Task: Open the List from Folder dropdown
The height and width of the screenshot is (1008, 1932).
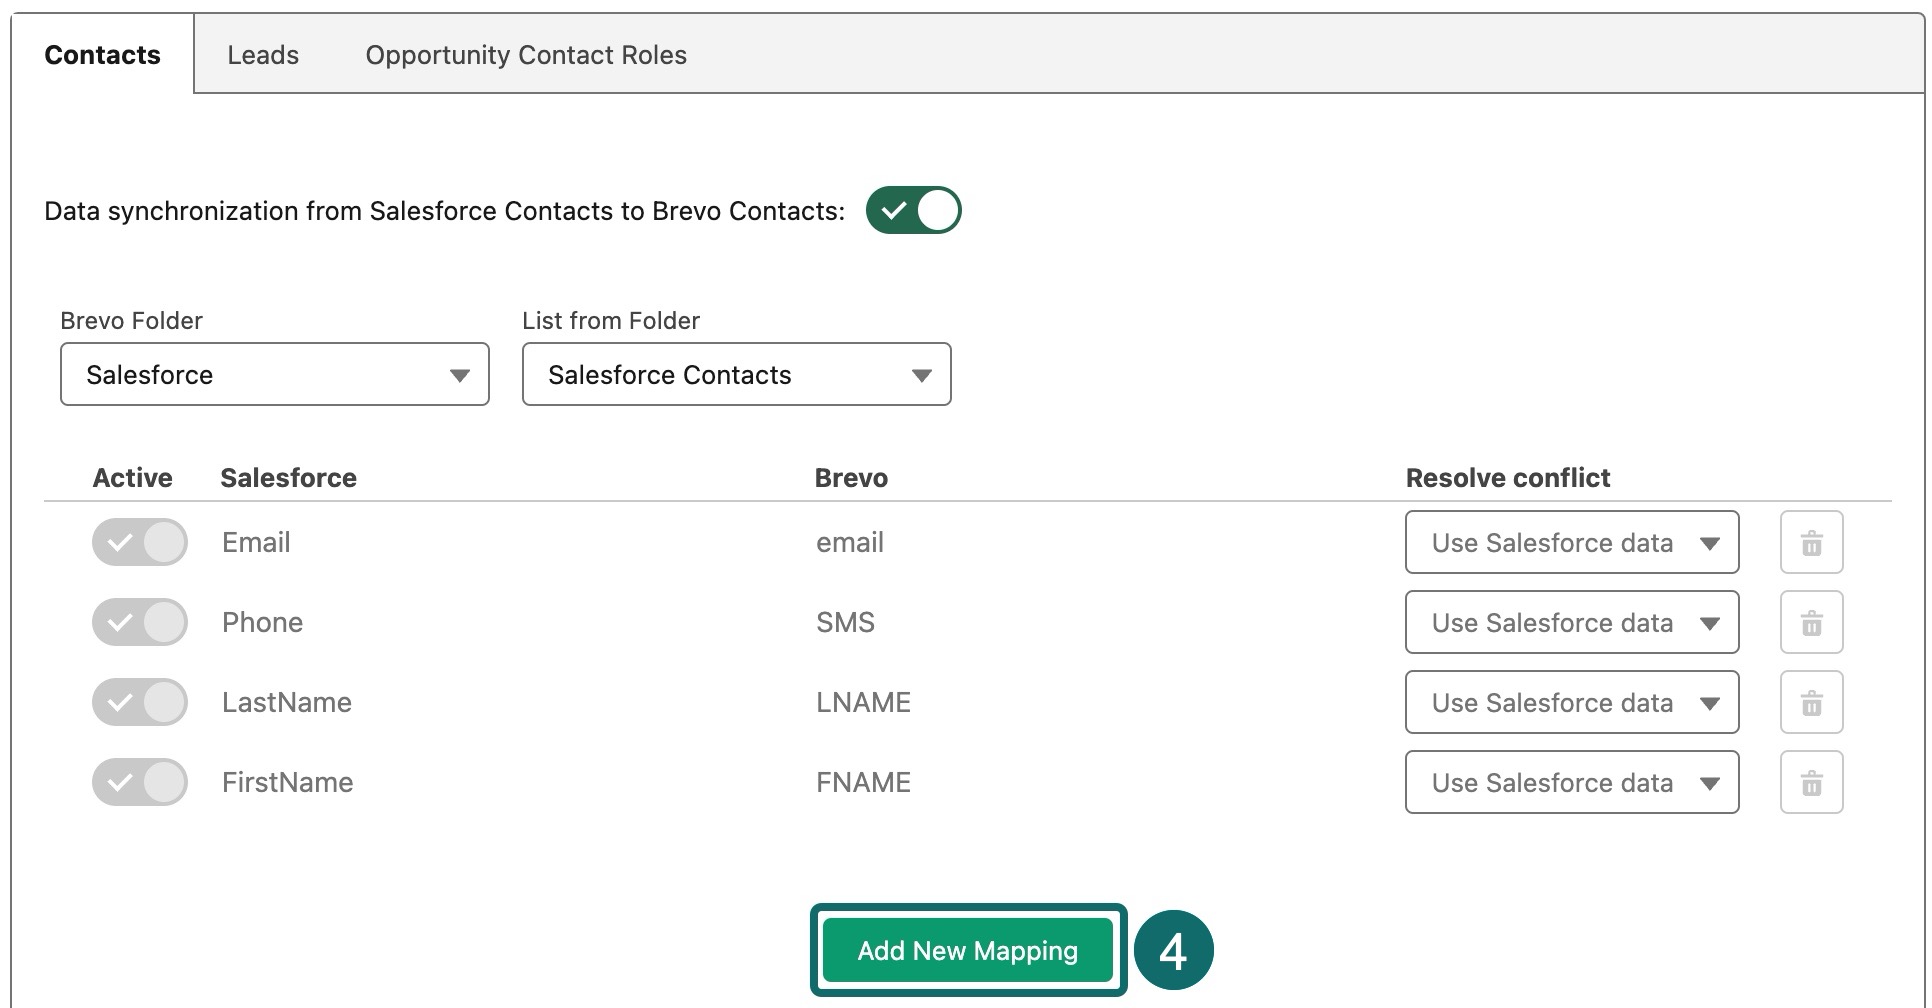Action: tap(737, 374)
